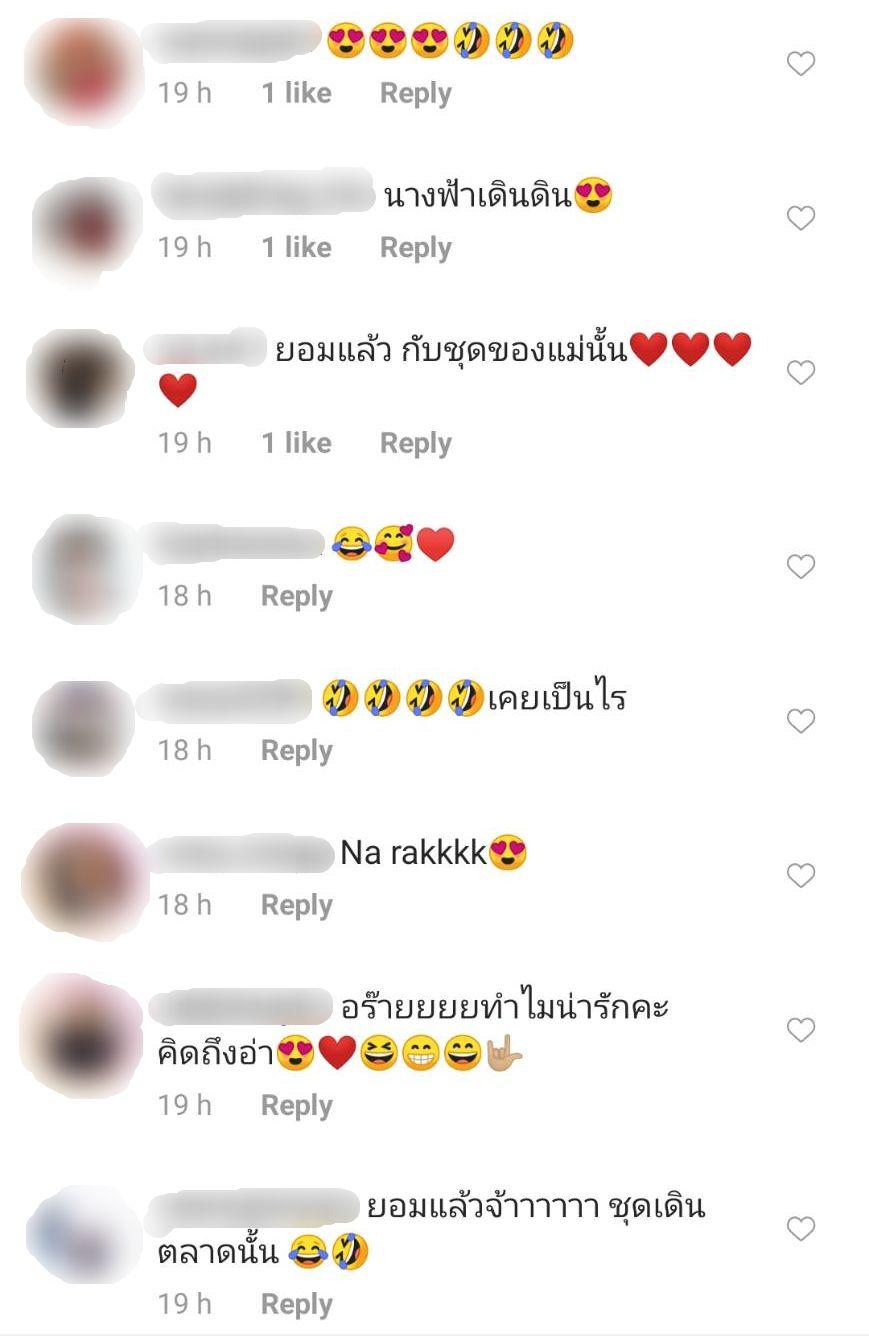Like the 'เคยเป็นไร' comment using heart
The height and width of the screenshot is (1343, 869).
801,720
